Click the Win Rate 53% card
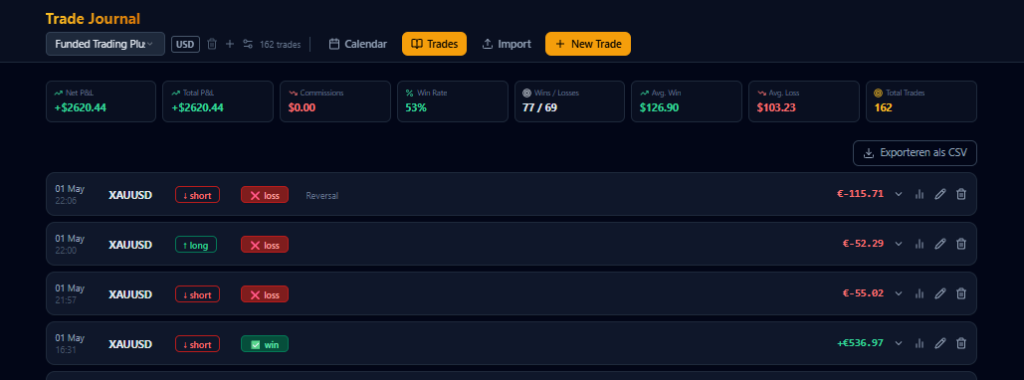This screenshot has height=380, width=1024. tap(453, 101)
